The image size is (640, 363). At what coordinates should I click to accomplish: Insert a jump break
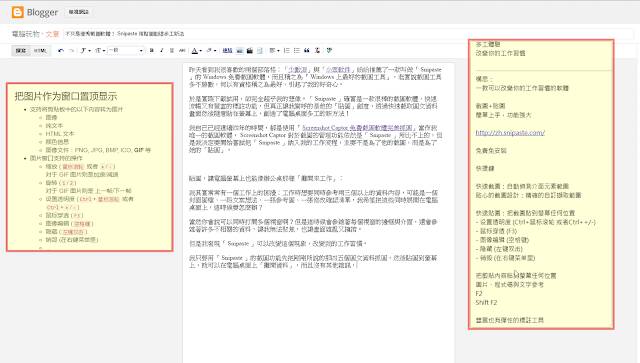coord(260,51)
